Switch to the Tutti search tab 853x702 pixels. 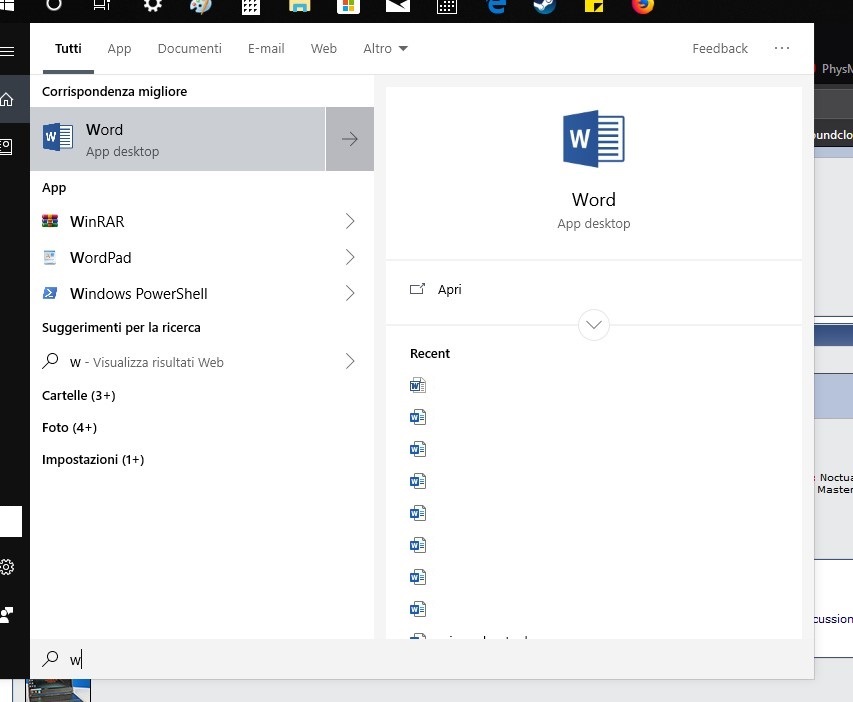tap(68, 48)
